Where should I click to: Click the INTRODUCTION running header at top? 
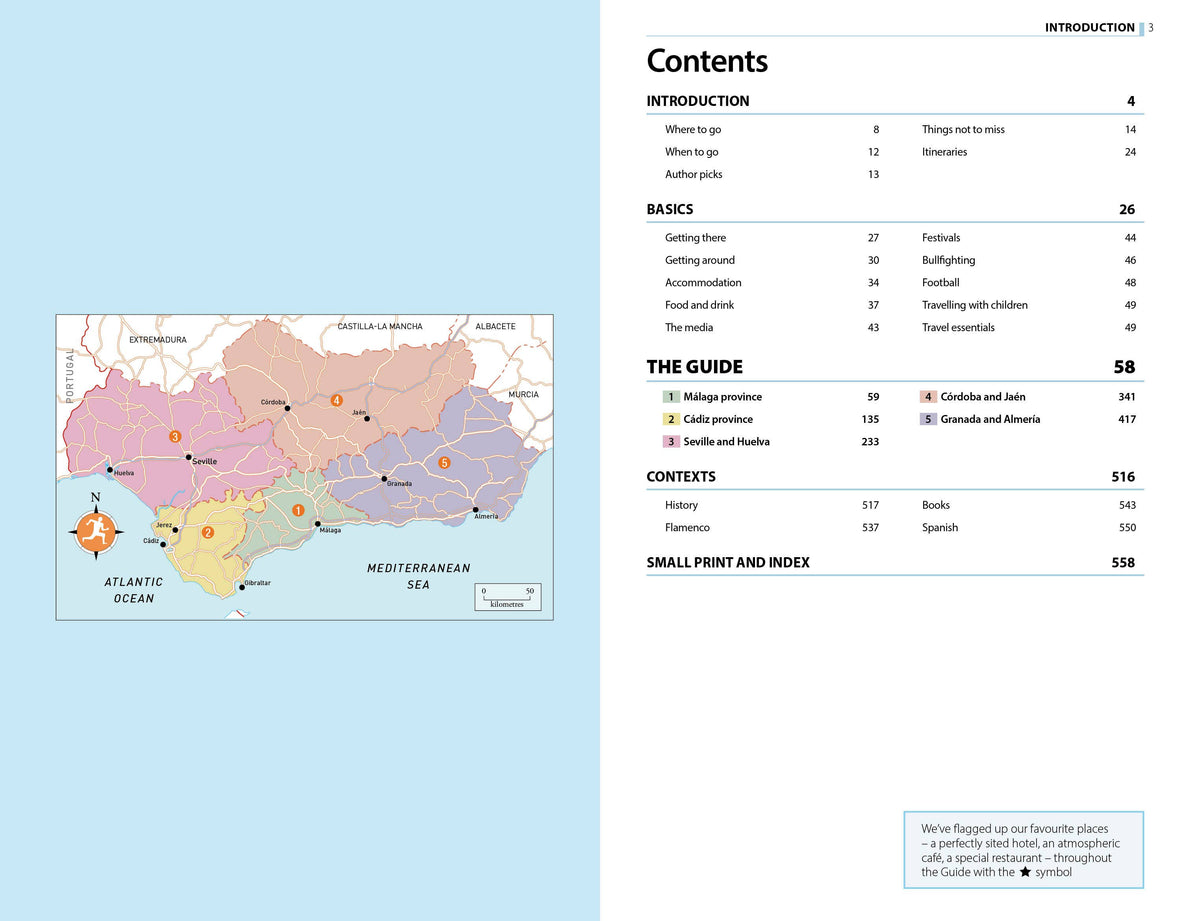[x=1090, y=28]
